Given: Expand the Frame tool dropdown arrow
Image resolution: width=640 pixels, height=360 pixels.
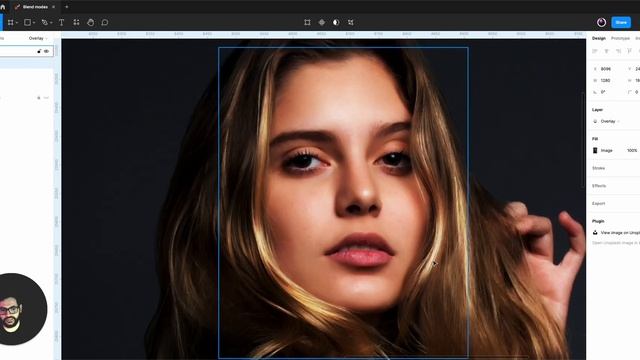Looking at the screenshot, I should point(17,23).
